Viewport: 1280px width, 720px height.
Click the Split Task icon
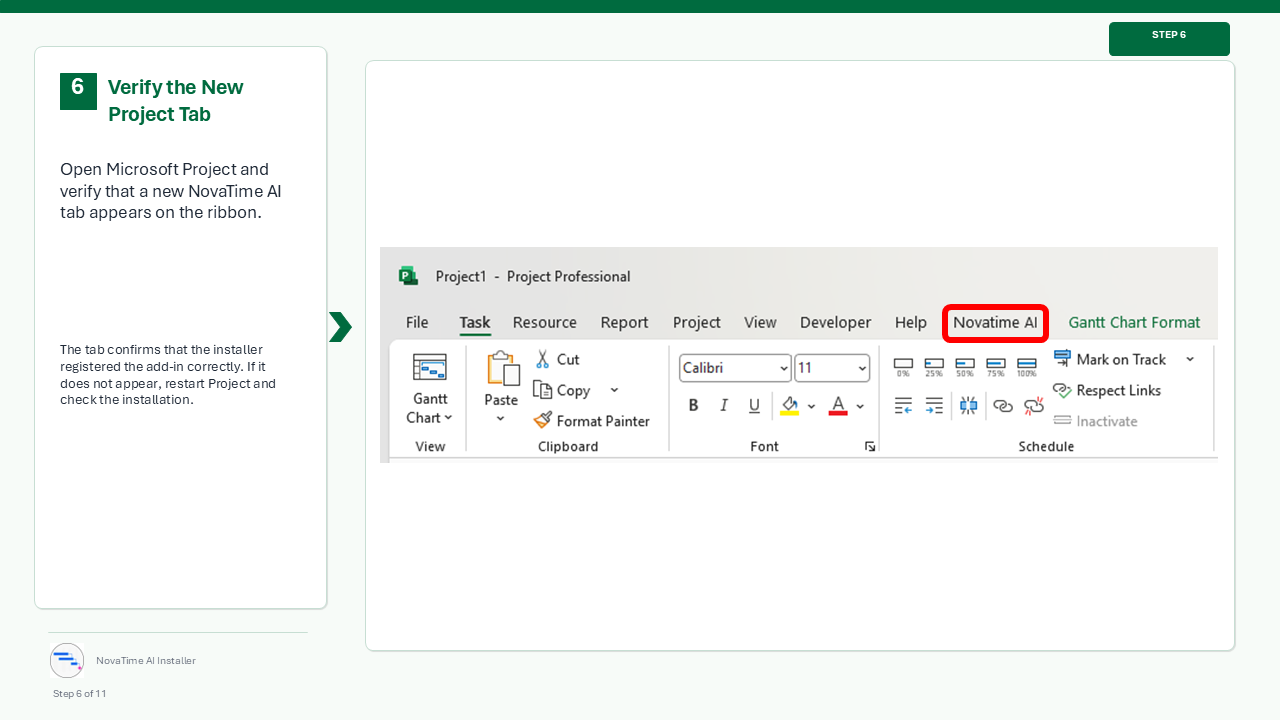coord(968,405)
